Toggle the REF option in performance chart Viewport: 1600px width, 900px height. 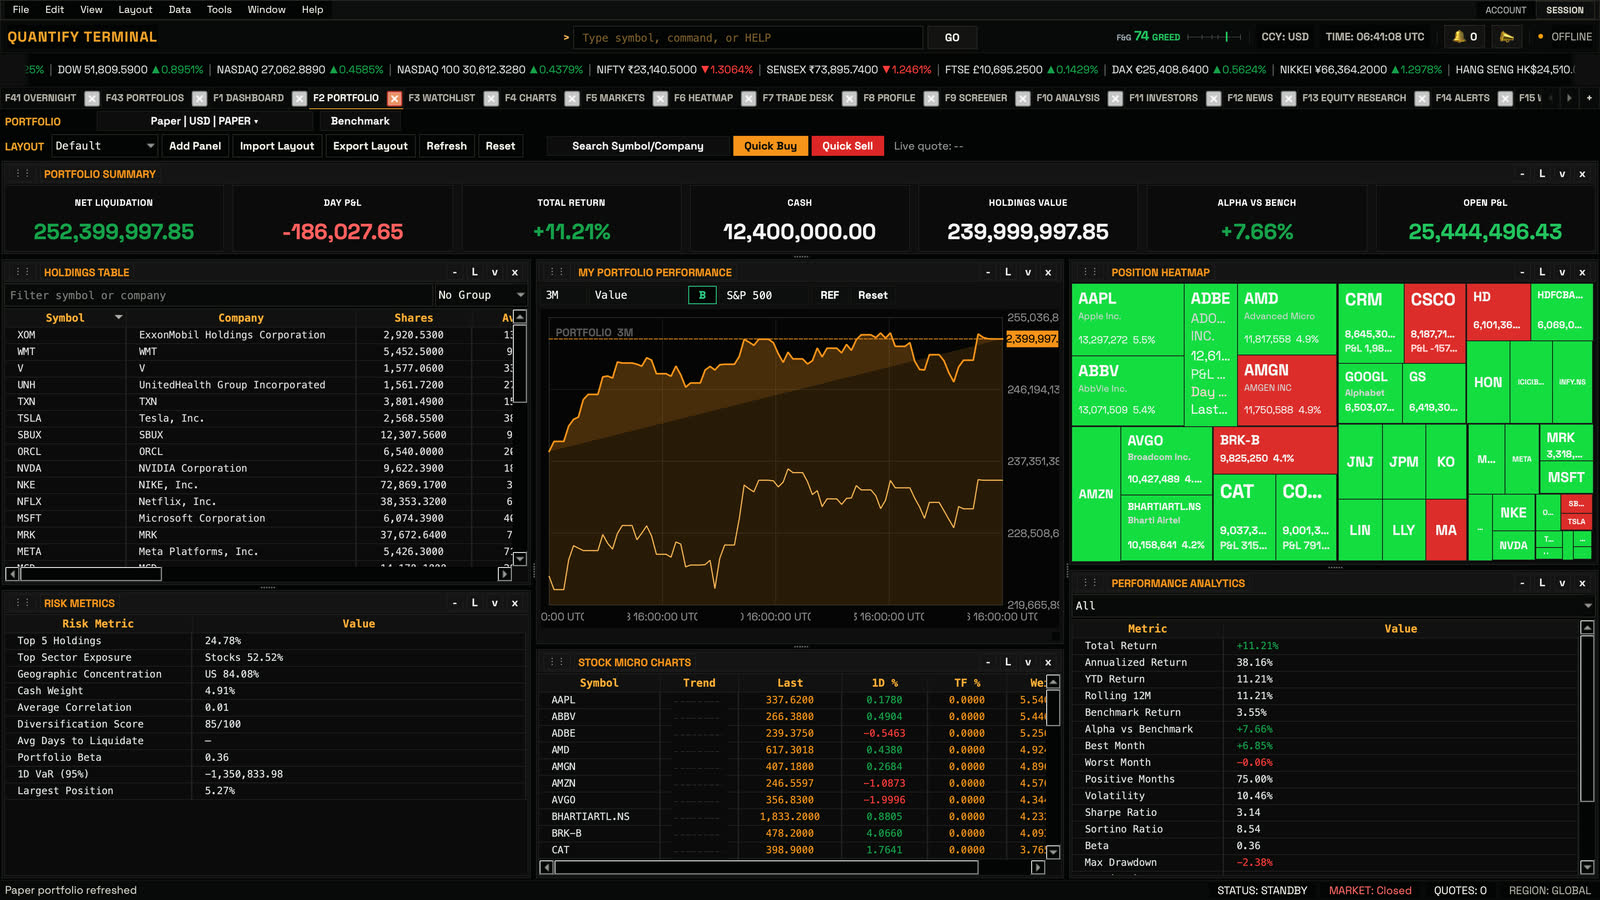click(830, 295)
